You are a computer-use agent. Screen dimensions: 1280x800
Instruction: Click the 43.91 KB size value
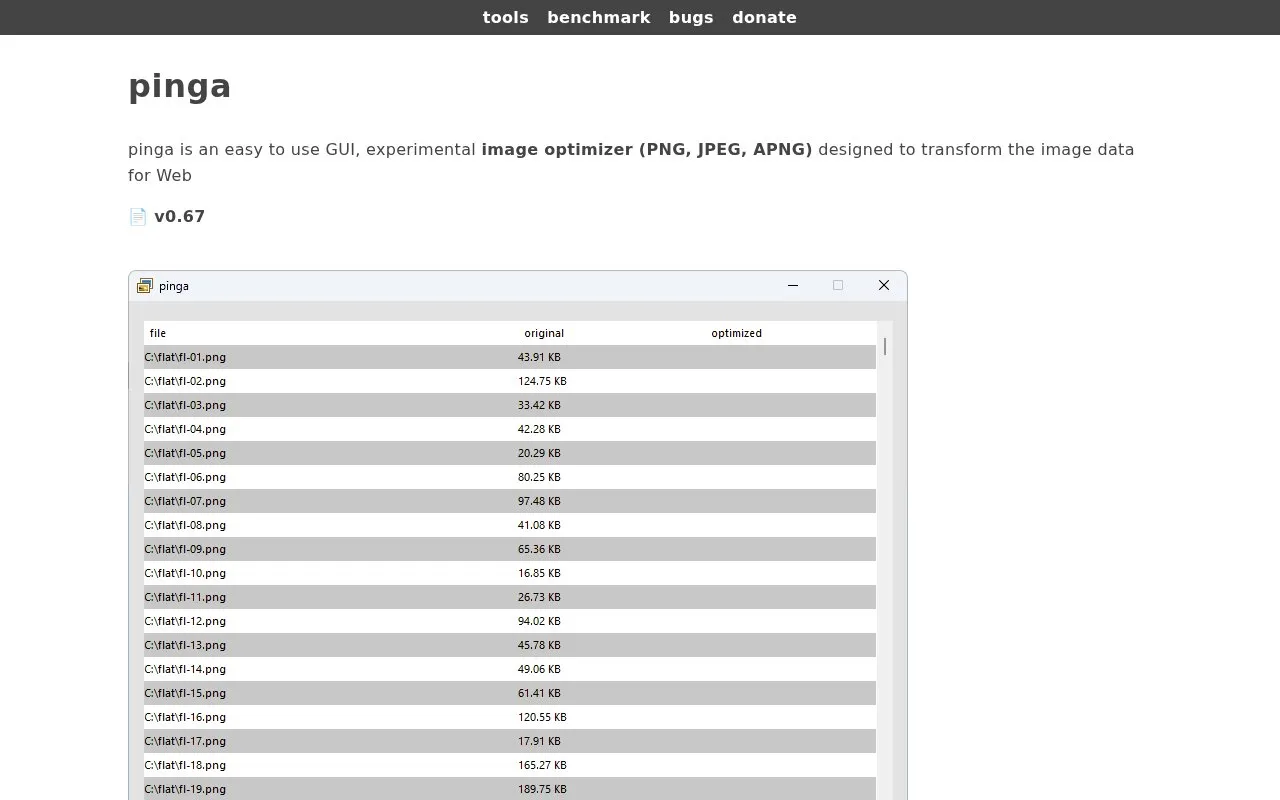(x=539, y=357)
